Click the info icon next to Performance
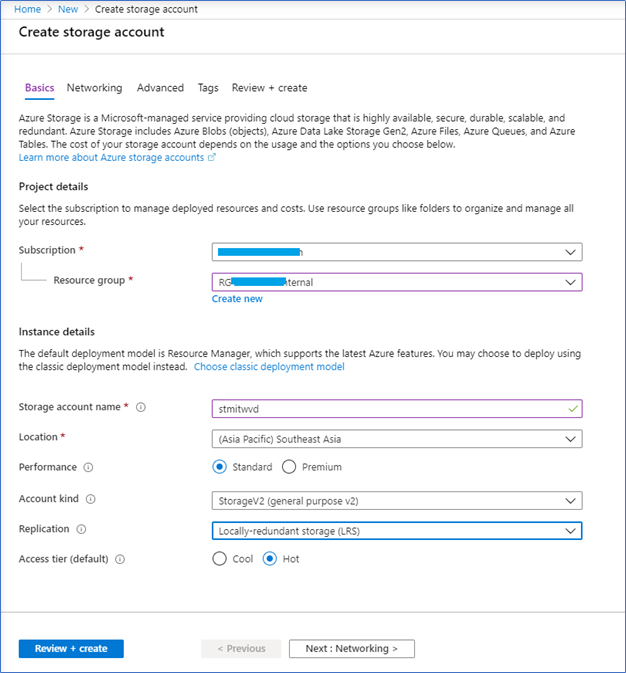 (x=88, y=467)
